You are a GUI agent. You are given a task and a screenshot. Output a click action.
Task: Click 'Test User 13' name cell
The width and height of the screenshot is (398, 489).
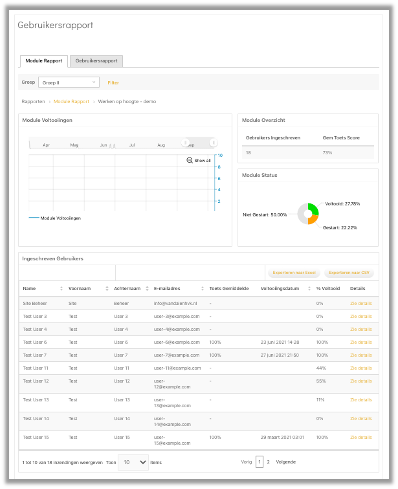click(x=36, y=400)
